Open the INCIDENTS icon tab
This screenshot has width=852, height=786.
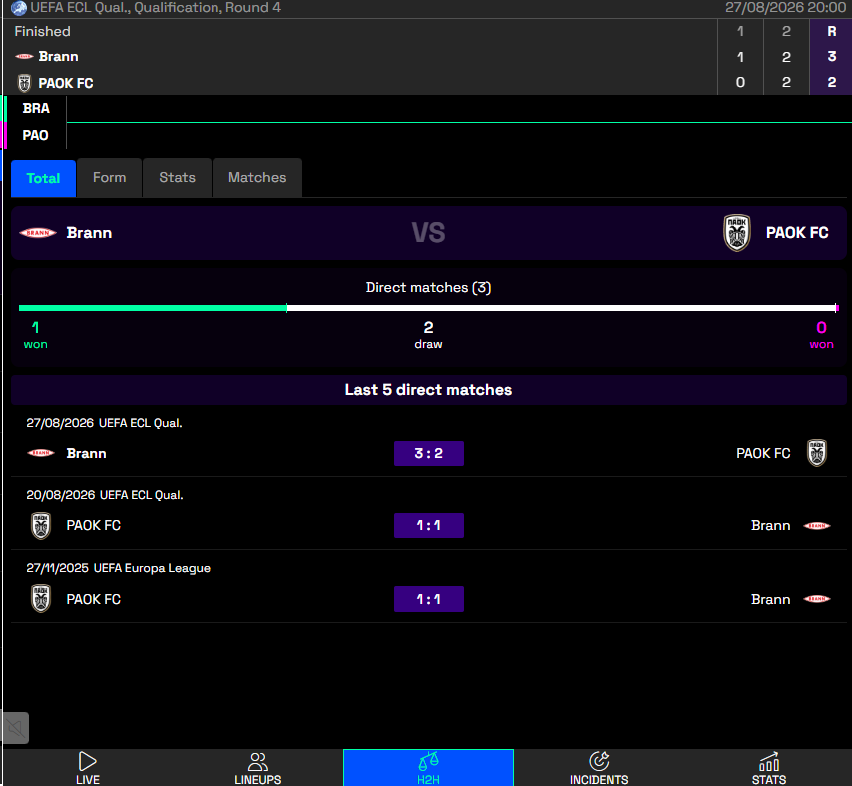599,768
